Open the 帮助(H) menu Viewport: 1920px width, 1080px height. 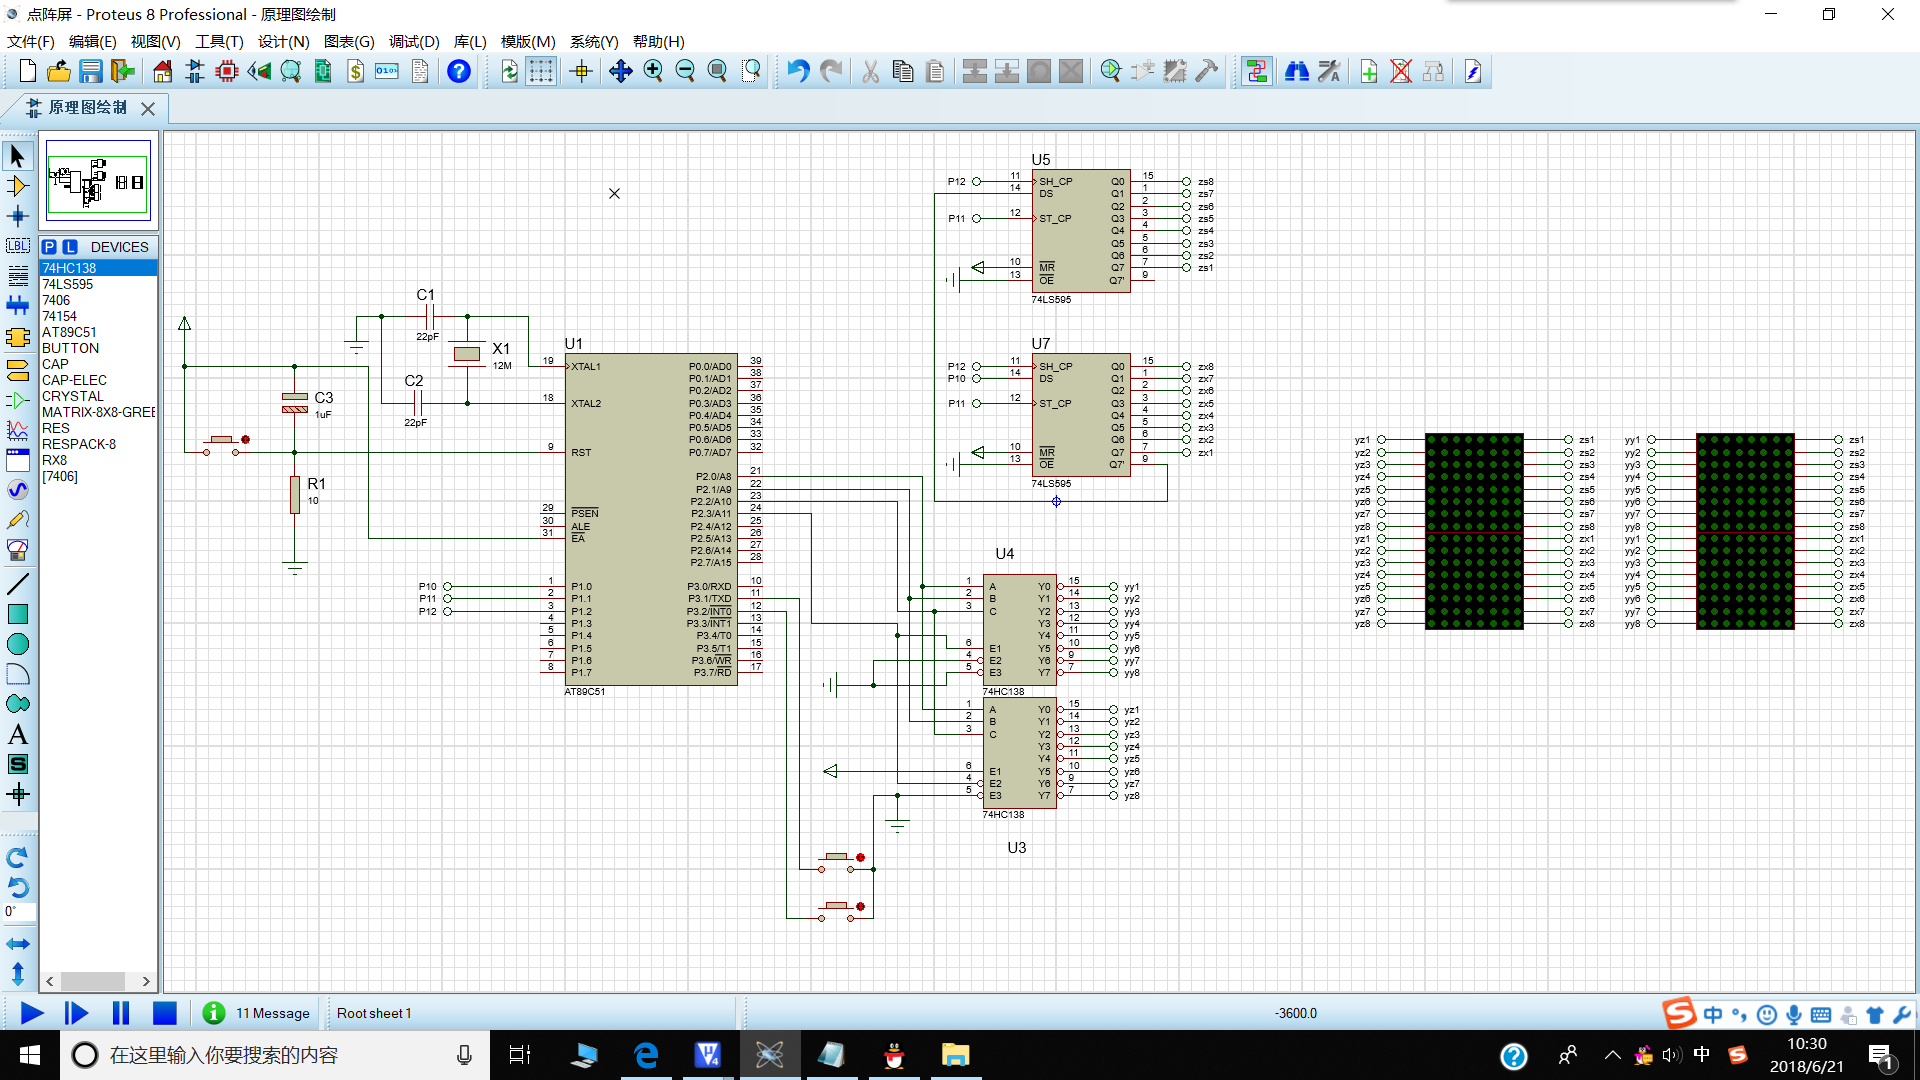point(659,41)
